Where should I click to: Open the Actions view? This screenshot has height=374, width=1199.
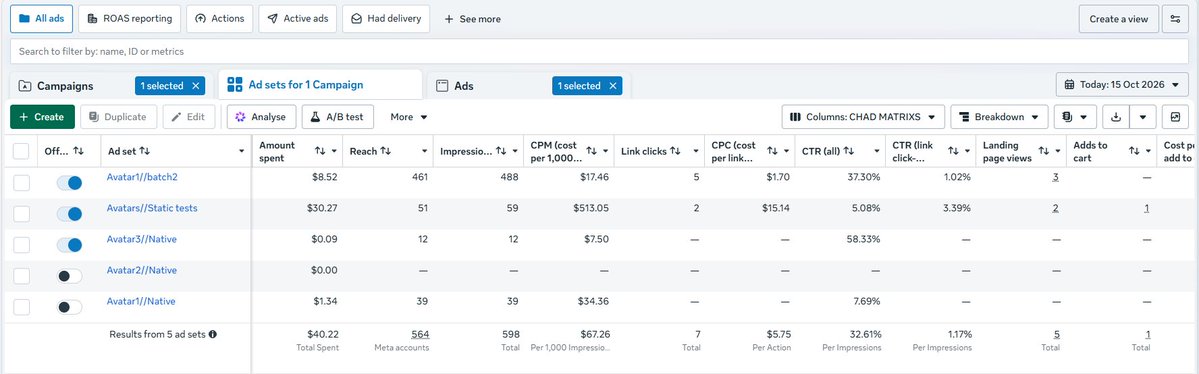[x=219, y=19]
